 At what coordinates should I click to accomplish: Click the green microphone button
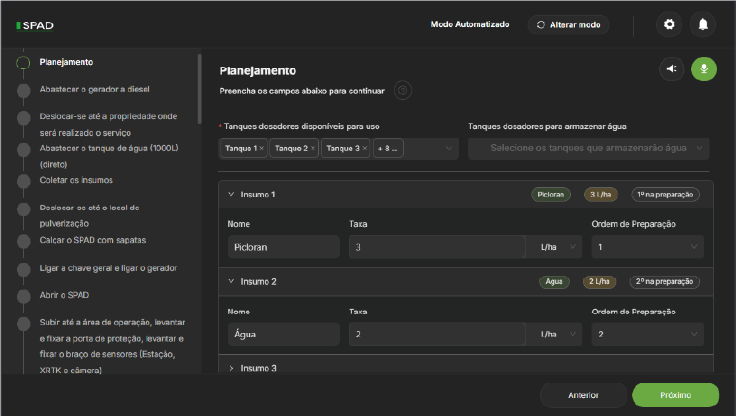[704, 69]
